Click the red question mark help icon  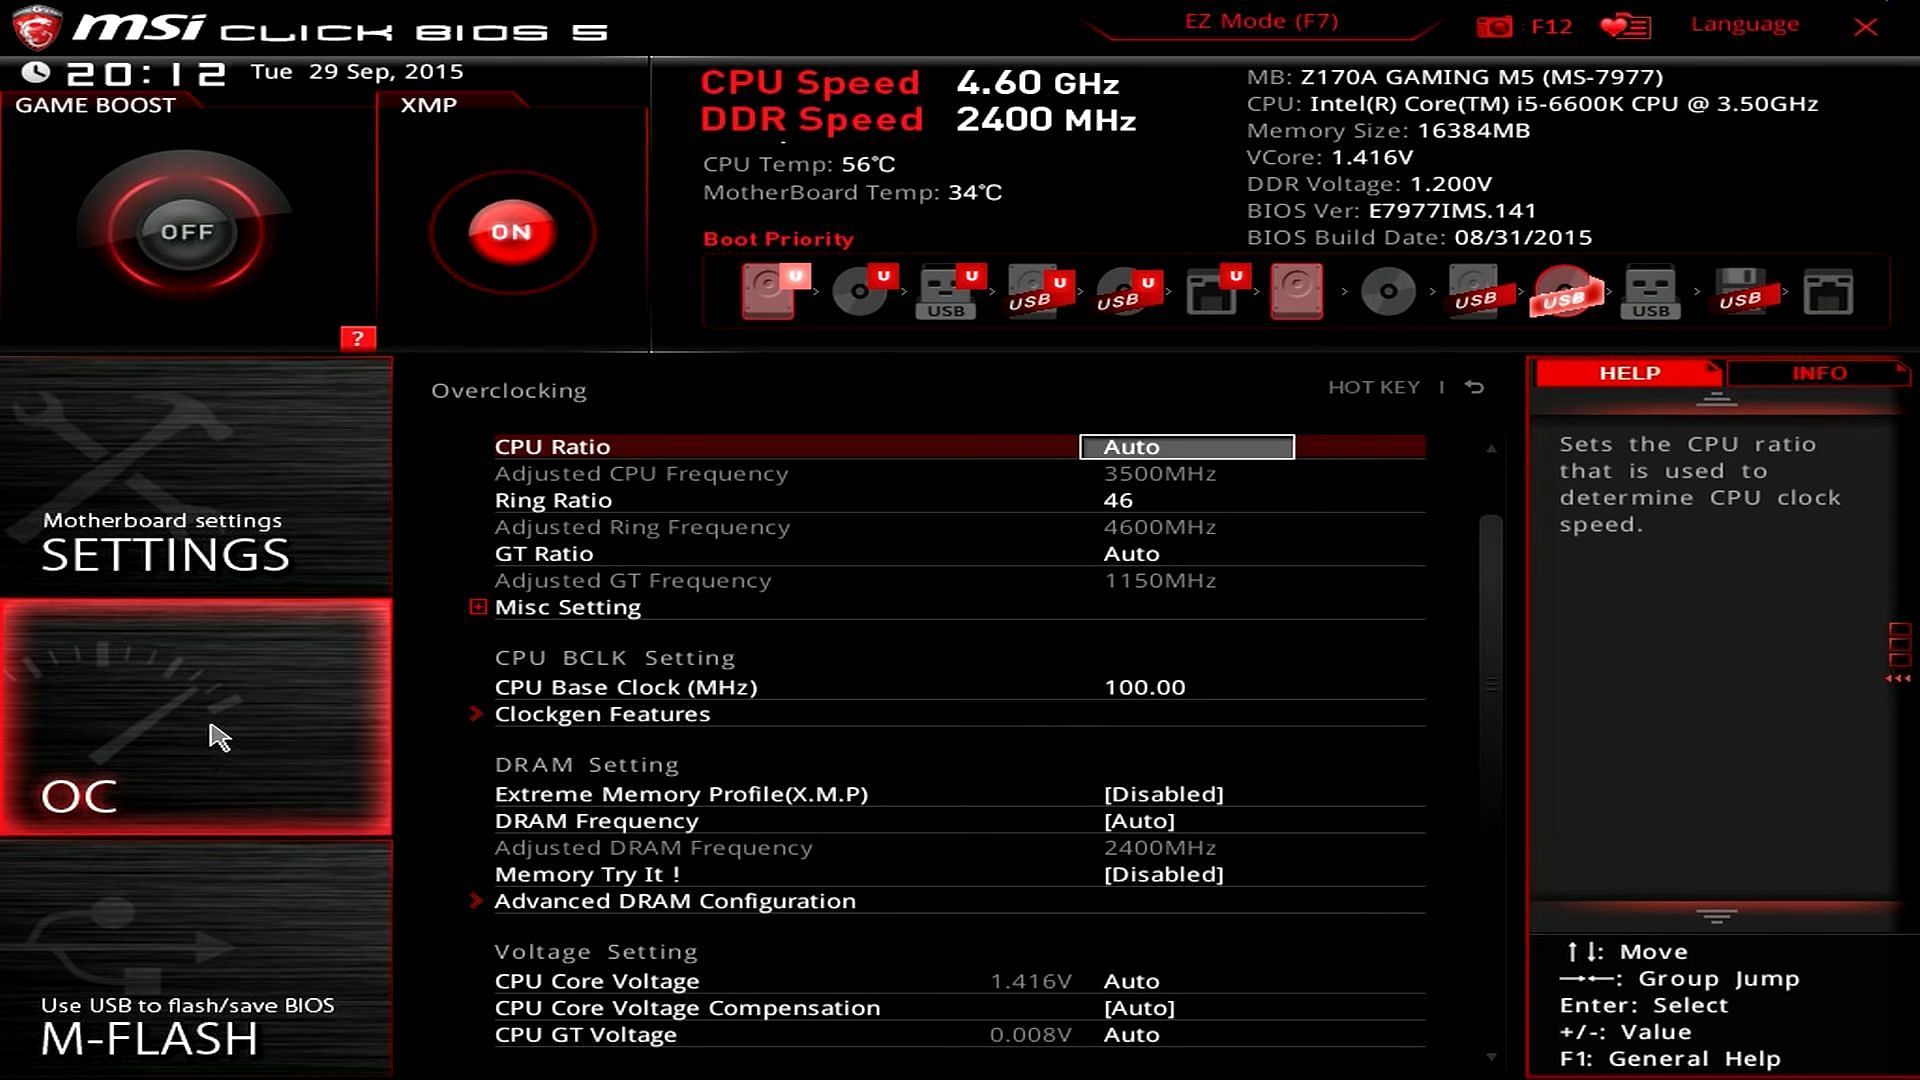click(357, 338)
